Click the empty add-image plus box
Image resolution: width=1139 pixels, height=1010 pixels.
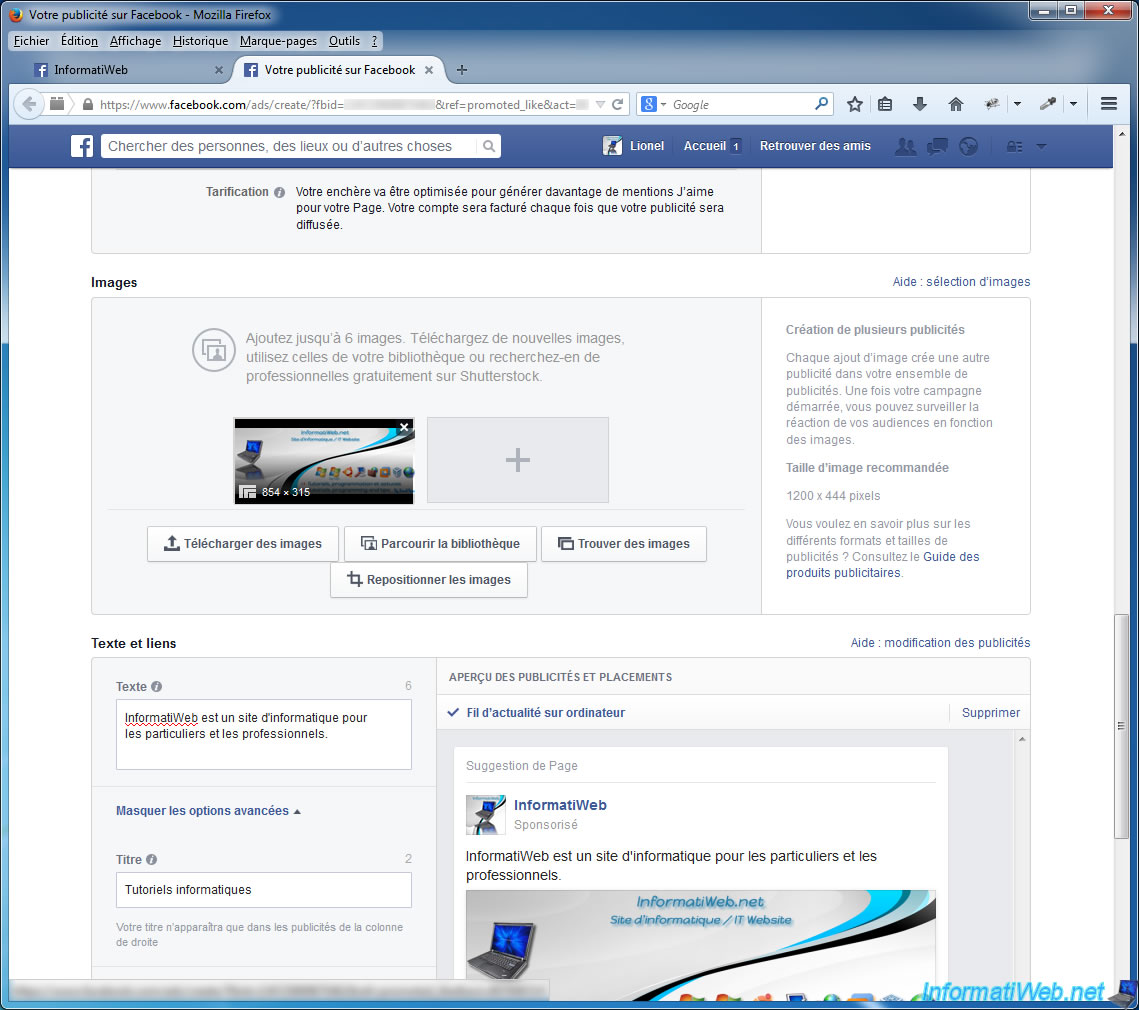tap(518, 460)
